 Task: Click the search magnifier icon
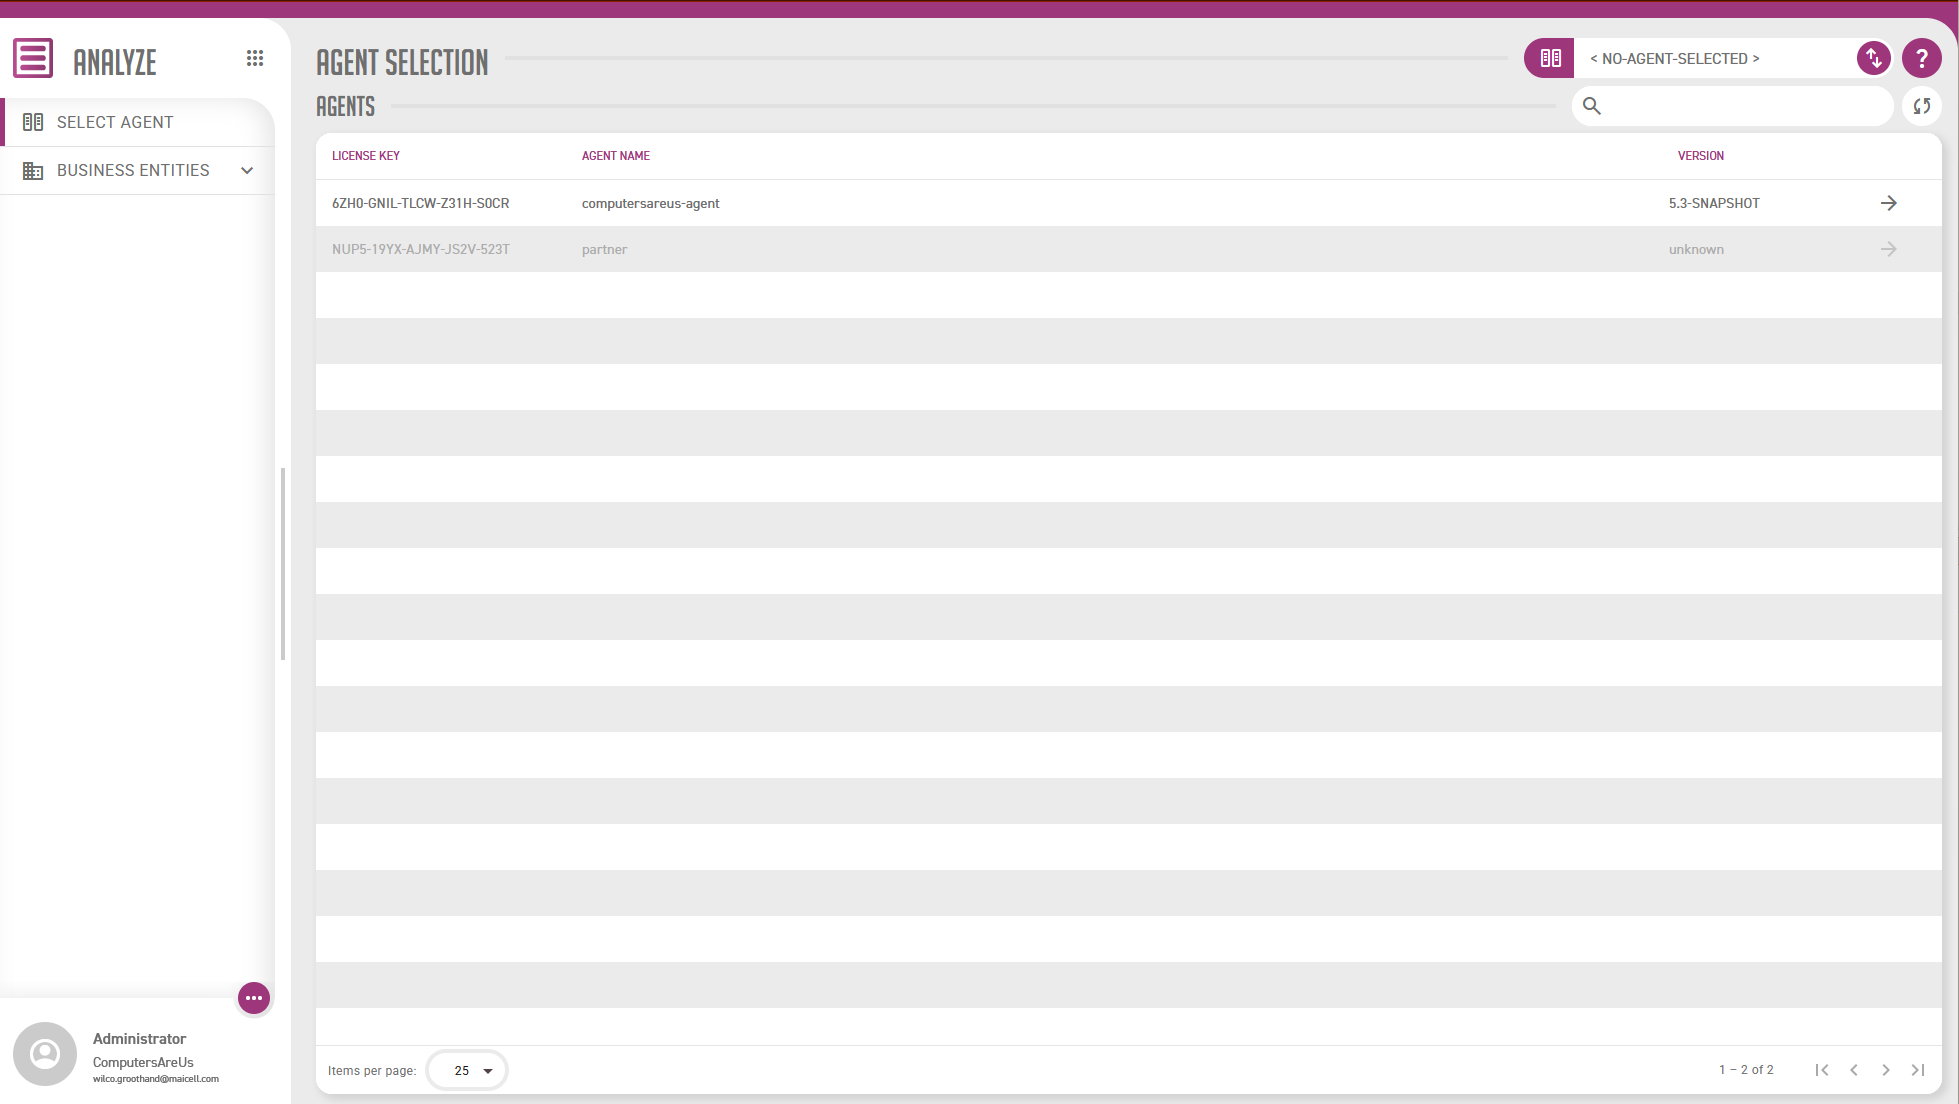click(x=1592, y=106)
